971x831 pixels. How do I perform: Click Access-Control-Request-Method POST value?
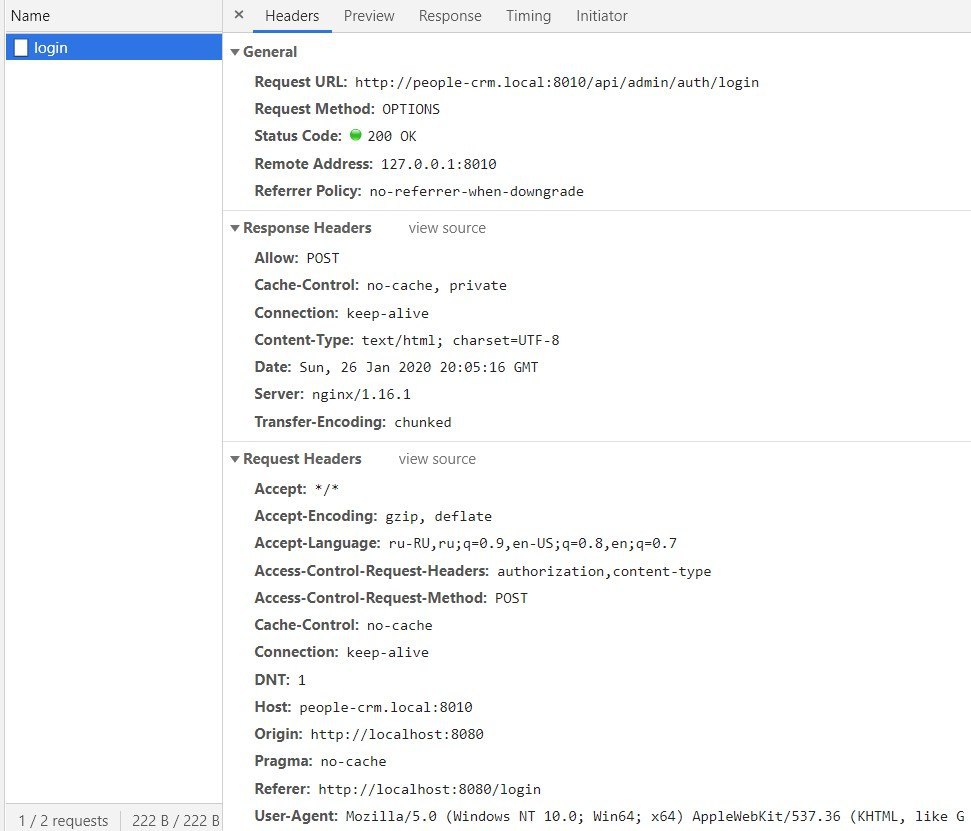512,598
